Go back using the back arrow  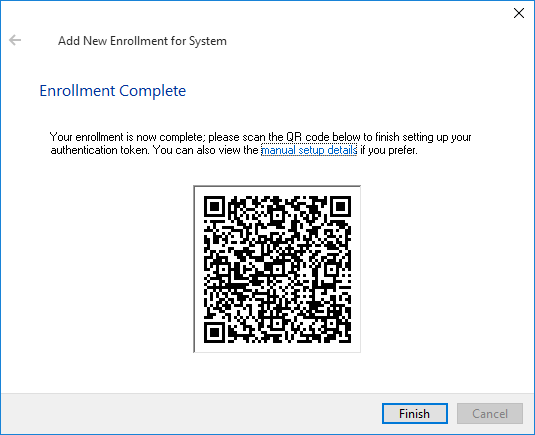(15, 40)
